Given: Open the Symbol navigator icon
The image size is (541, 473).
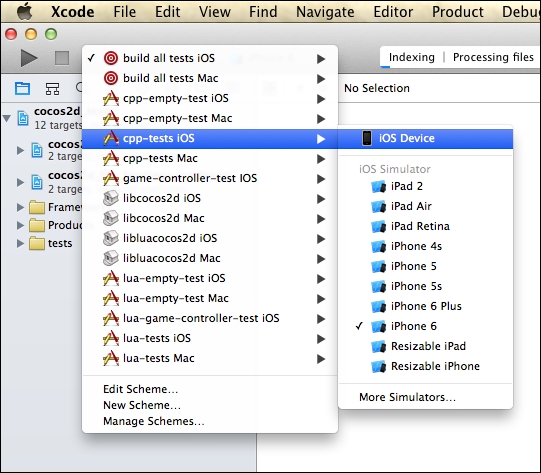Looking at the screenshot, I should coord(52,89).
